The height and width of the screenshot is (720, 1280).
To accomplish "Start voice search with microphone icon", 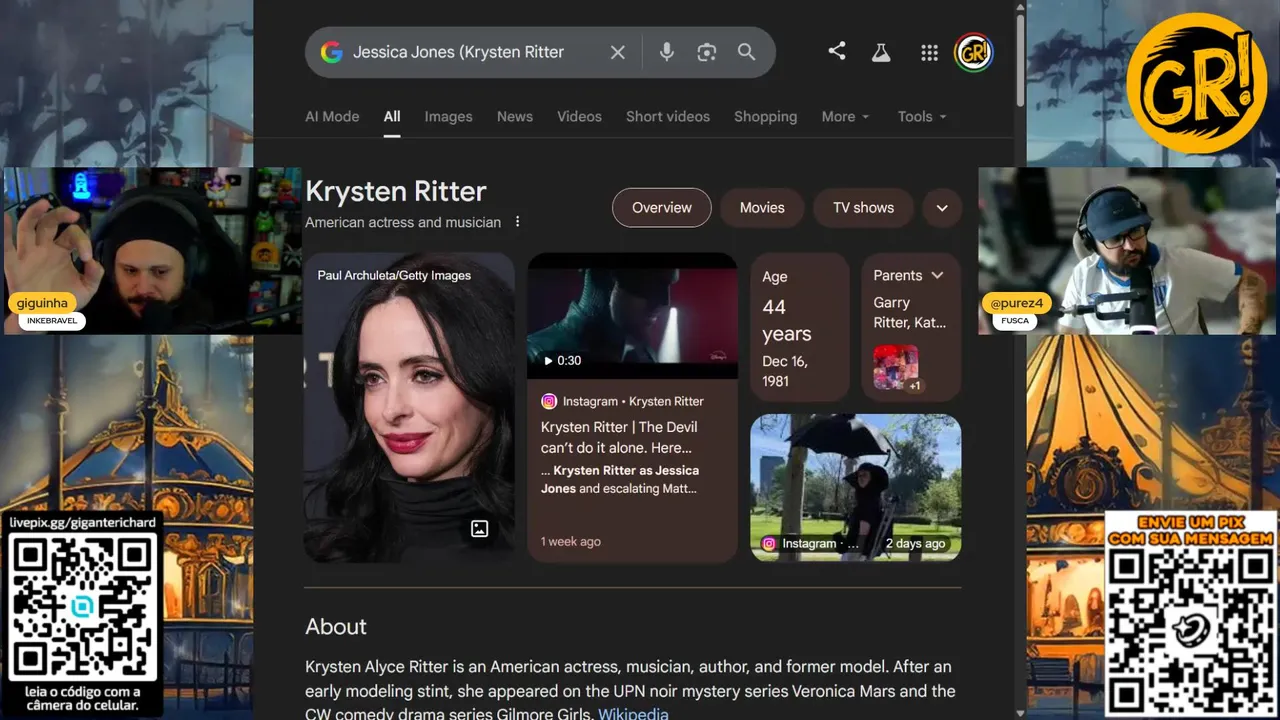I will tap(667, 52).
